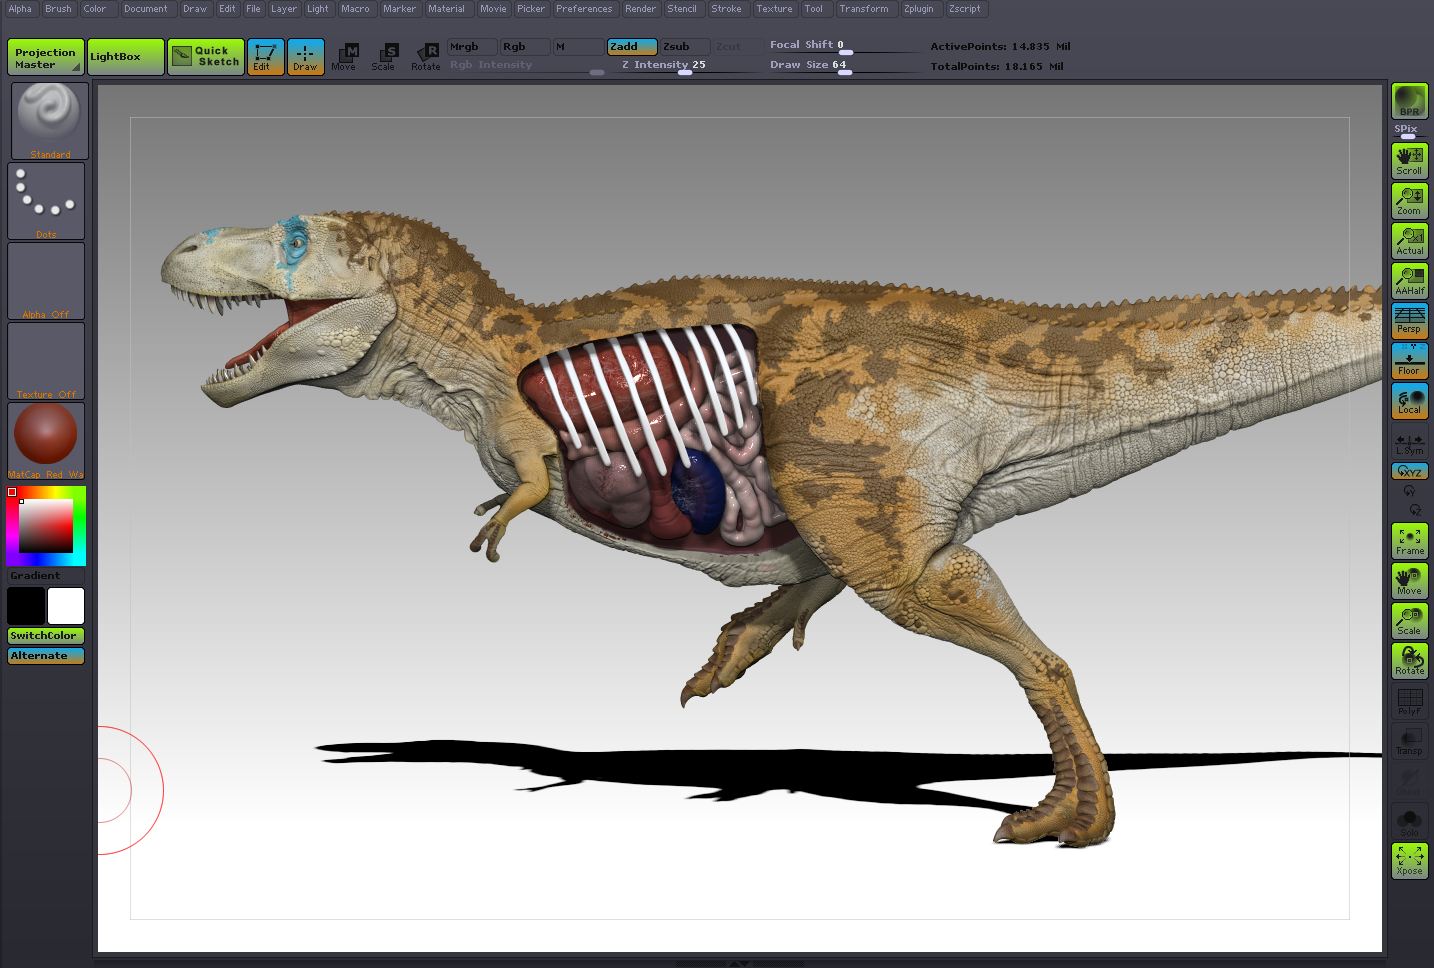This screenshot has width=1434, height=968.
Task: Open the Standard brush picker
Action: pos(50,120)
